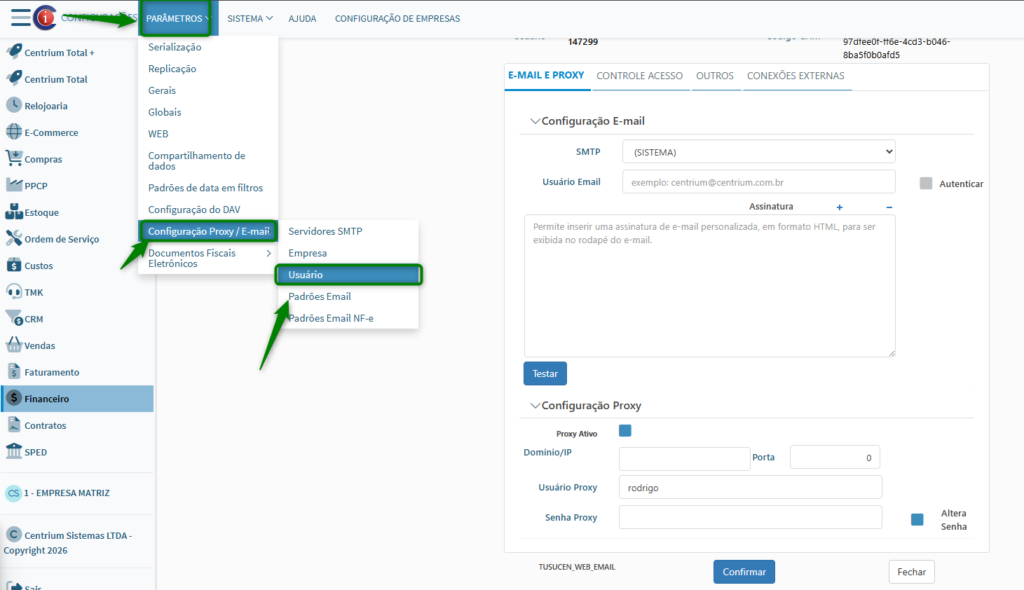Screen dimensions: 1024x590
Task: Collapse the Configuração E-mail section
Action: click(x=535, y=121)
